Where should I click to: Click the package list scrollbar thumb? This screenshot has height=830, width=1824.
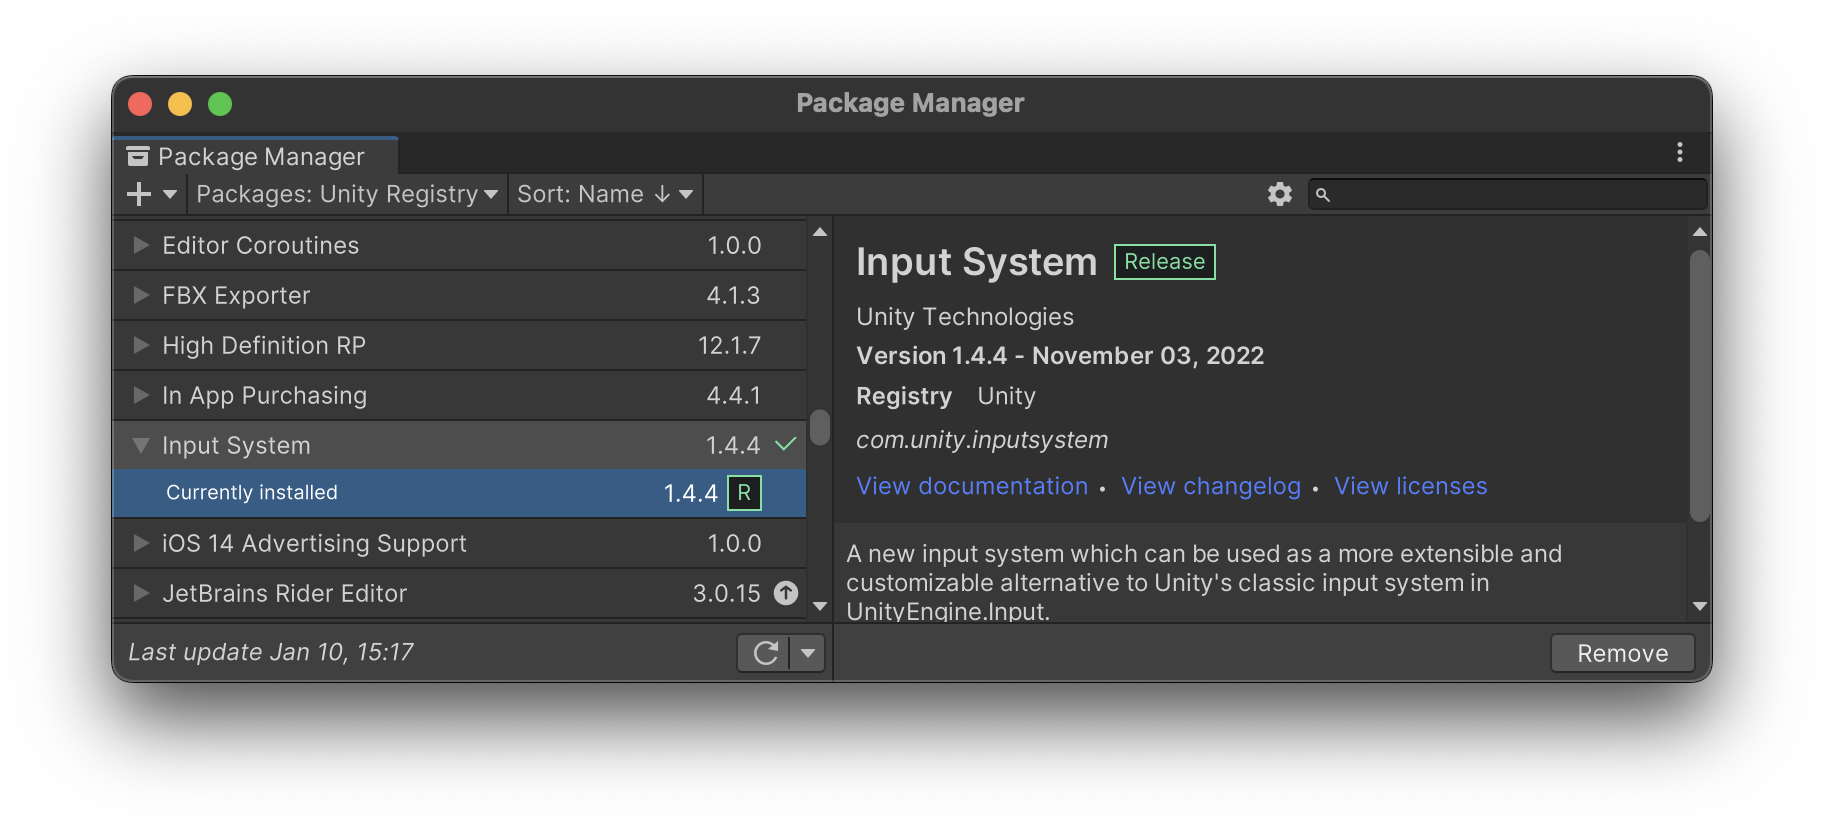click(x=820, y=427)
